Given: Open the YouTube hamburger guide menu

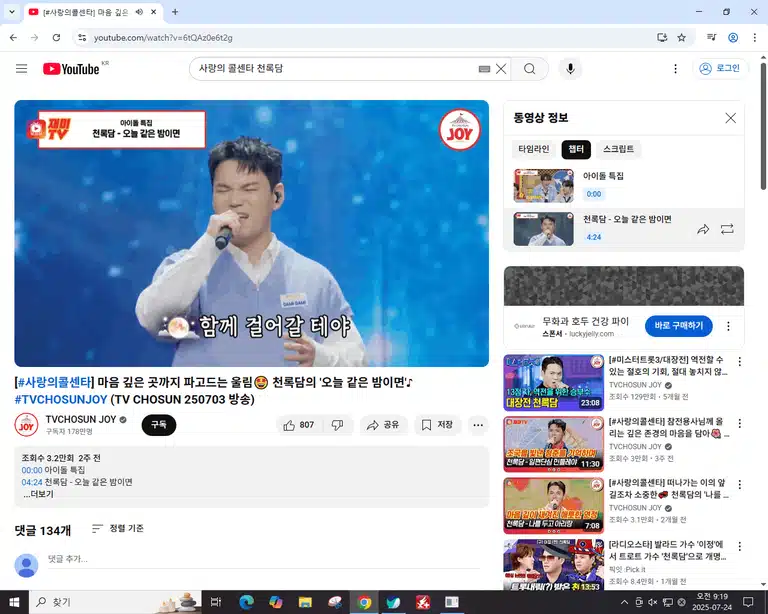Looking at the screenshot, I should [22, 69].
